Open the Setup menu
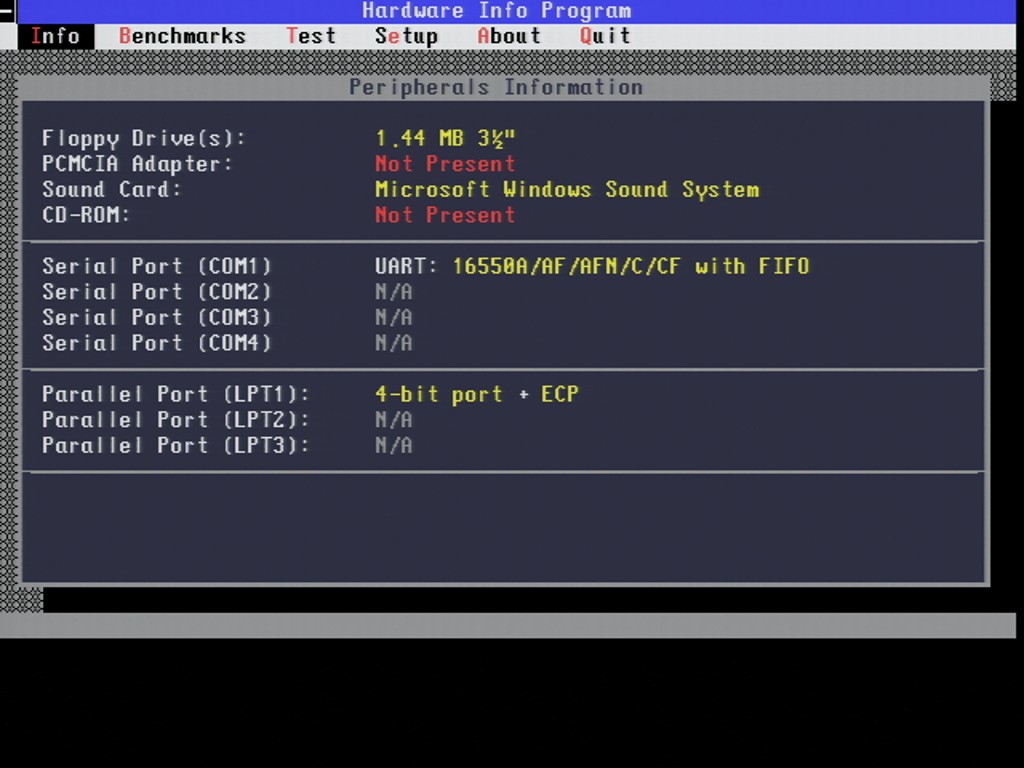Image resolution: width=1024 pixels, height=768 pixels. click(x=406, y=37)
